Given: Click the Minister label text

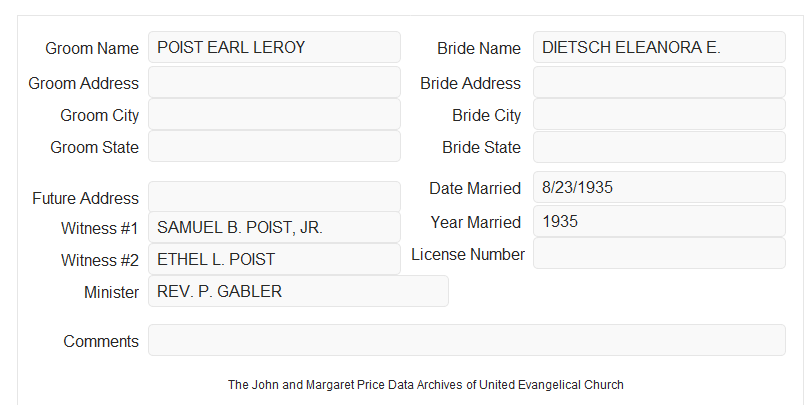Looking at the screenshot, I should [111, 292].
